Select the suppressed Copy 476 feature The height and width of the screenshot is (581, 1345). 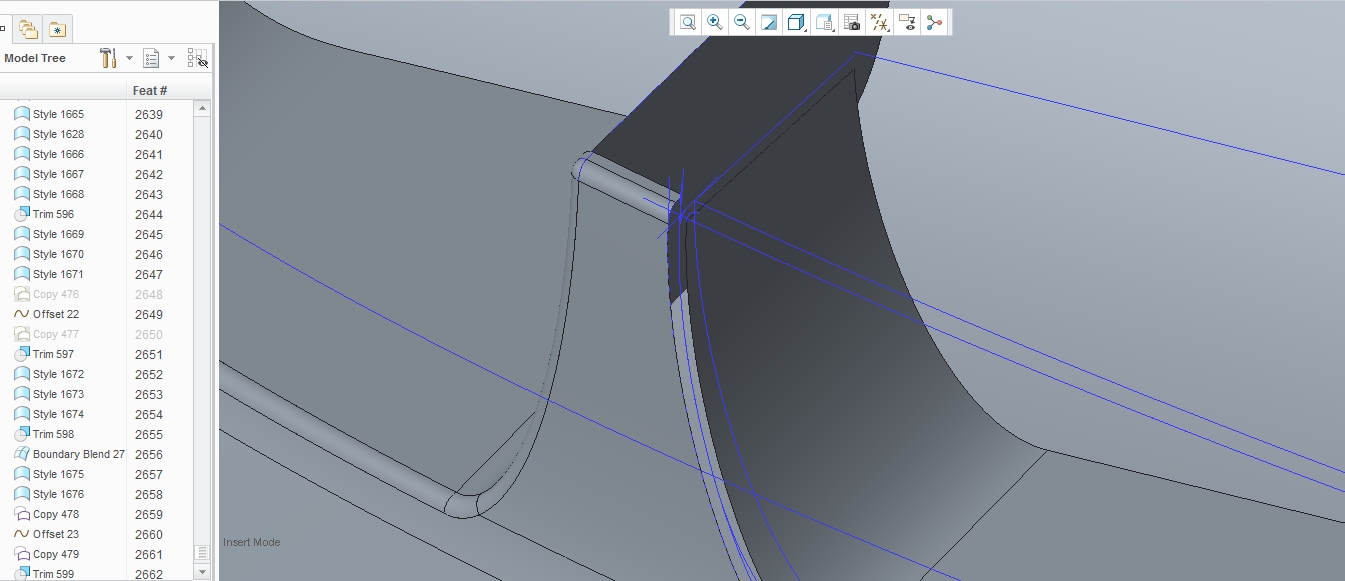tap(56, 294)
